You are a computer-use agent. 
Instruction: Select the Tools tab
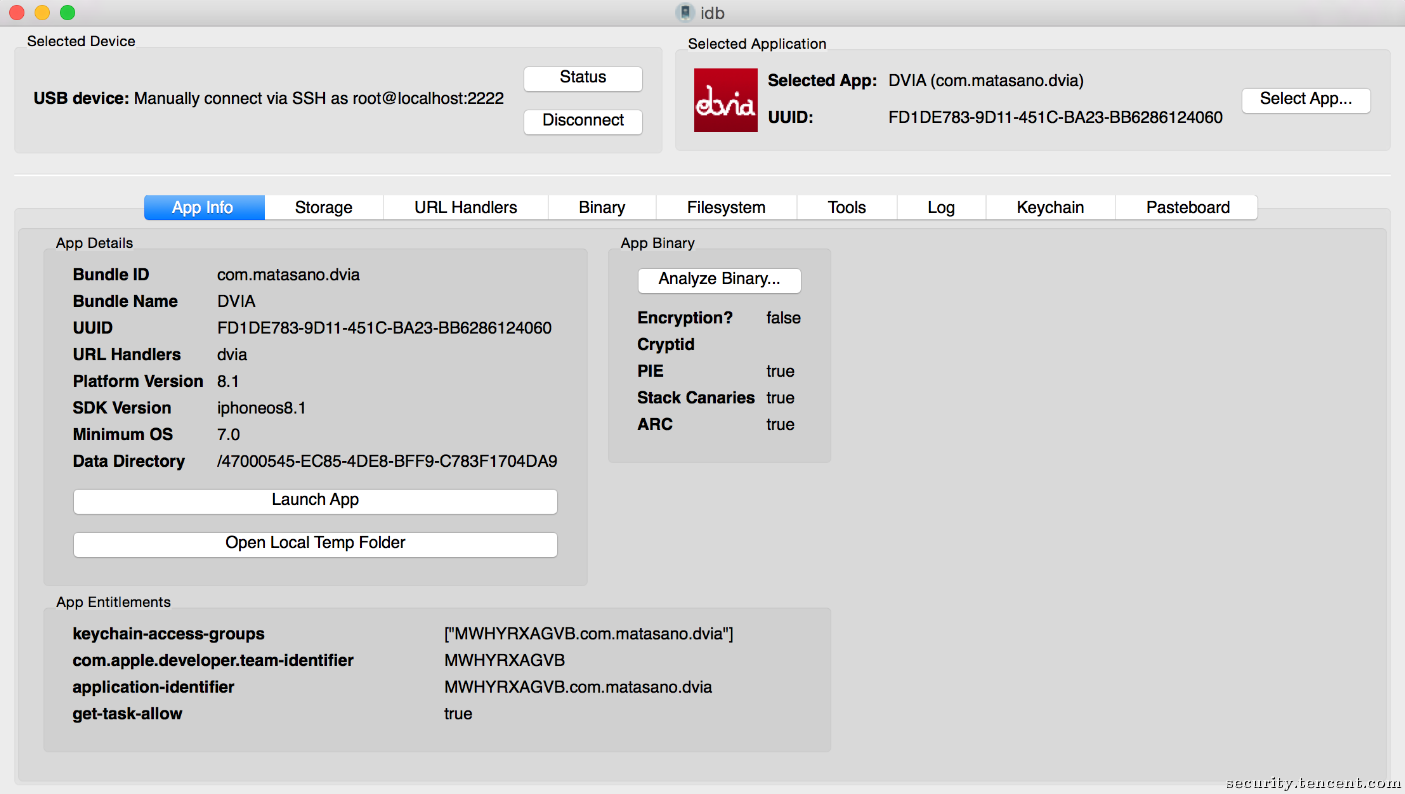pos(847,207)
